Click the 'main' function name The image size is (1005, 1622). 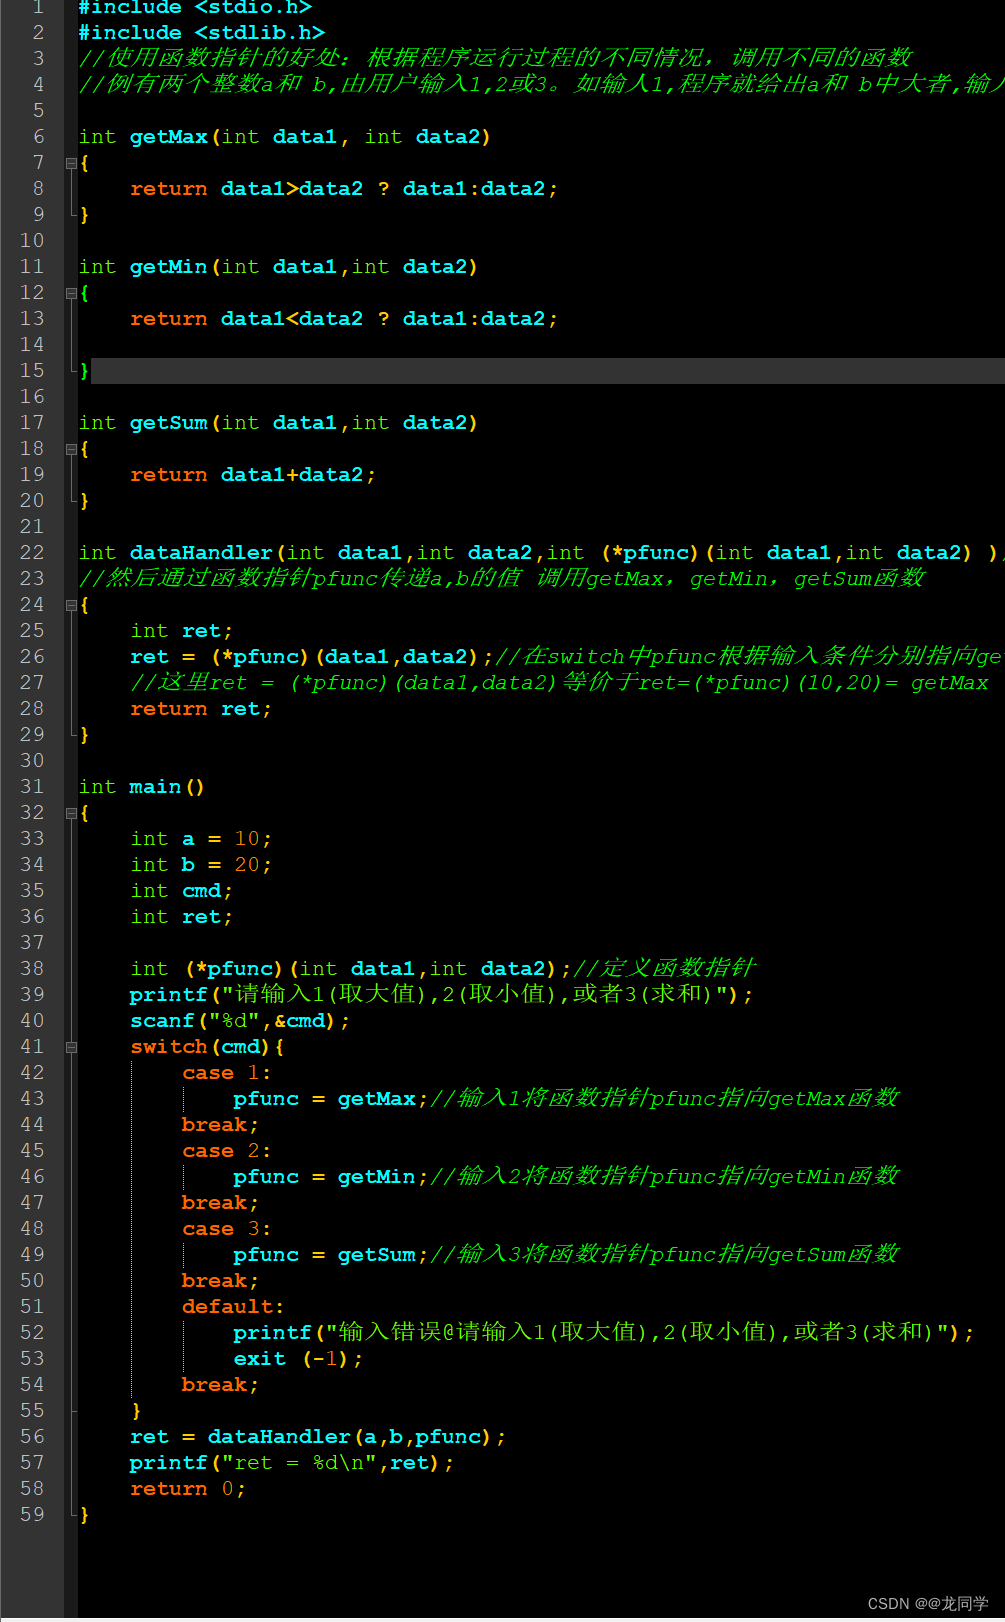(155, 787)
